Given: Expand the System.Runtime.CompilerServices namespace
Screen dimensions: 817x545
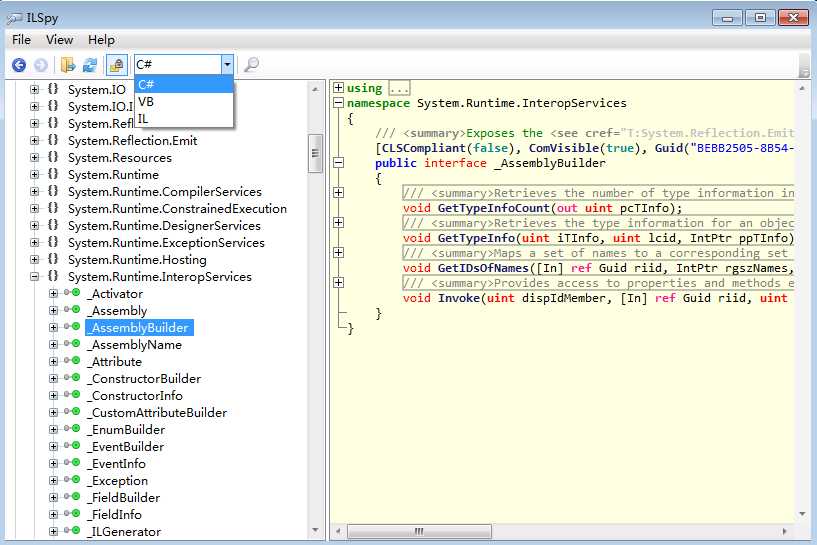Looking at the screenshot, I should tap(34, 192).
